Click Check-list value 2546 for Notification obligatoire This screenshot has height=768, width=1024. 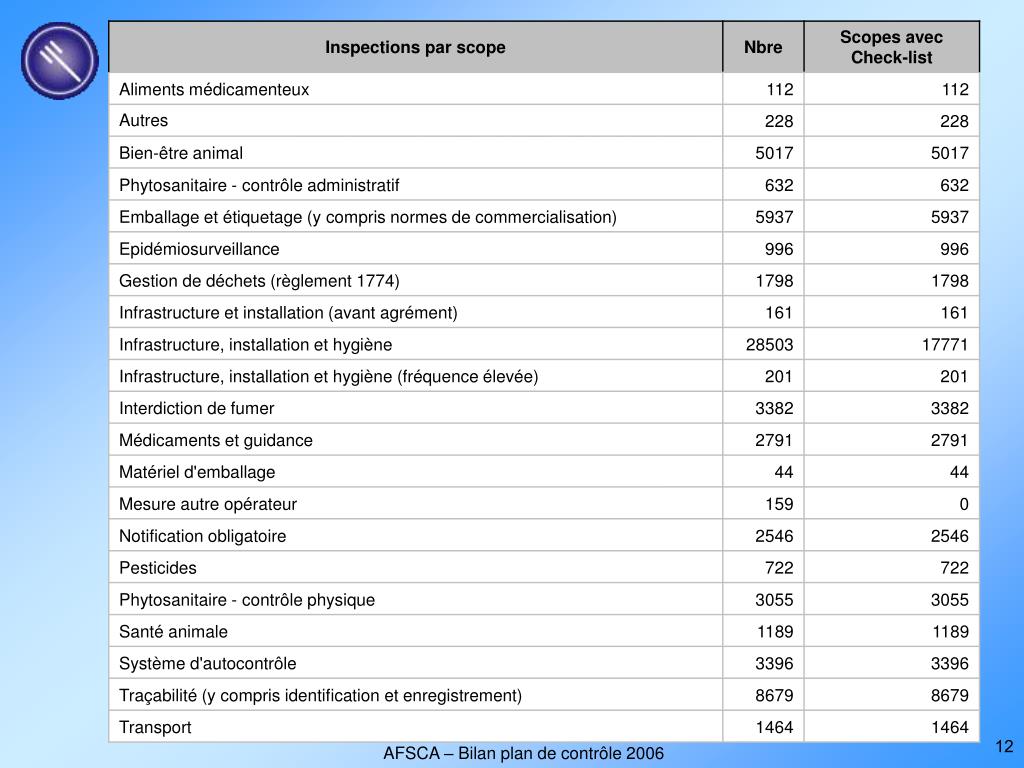(950, 536)
